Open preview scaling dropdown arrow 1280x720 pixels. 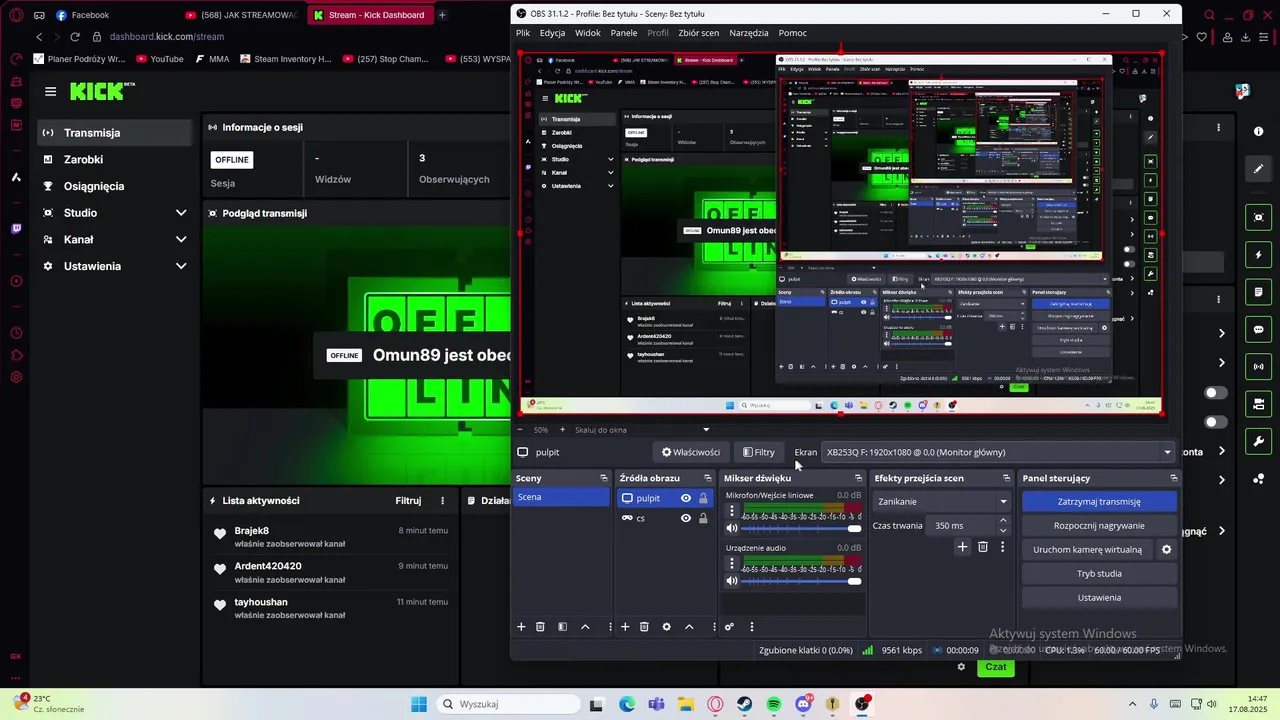[x=706, y=430]
